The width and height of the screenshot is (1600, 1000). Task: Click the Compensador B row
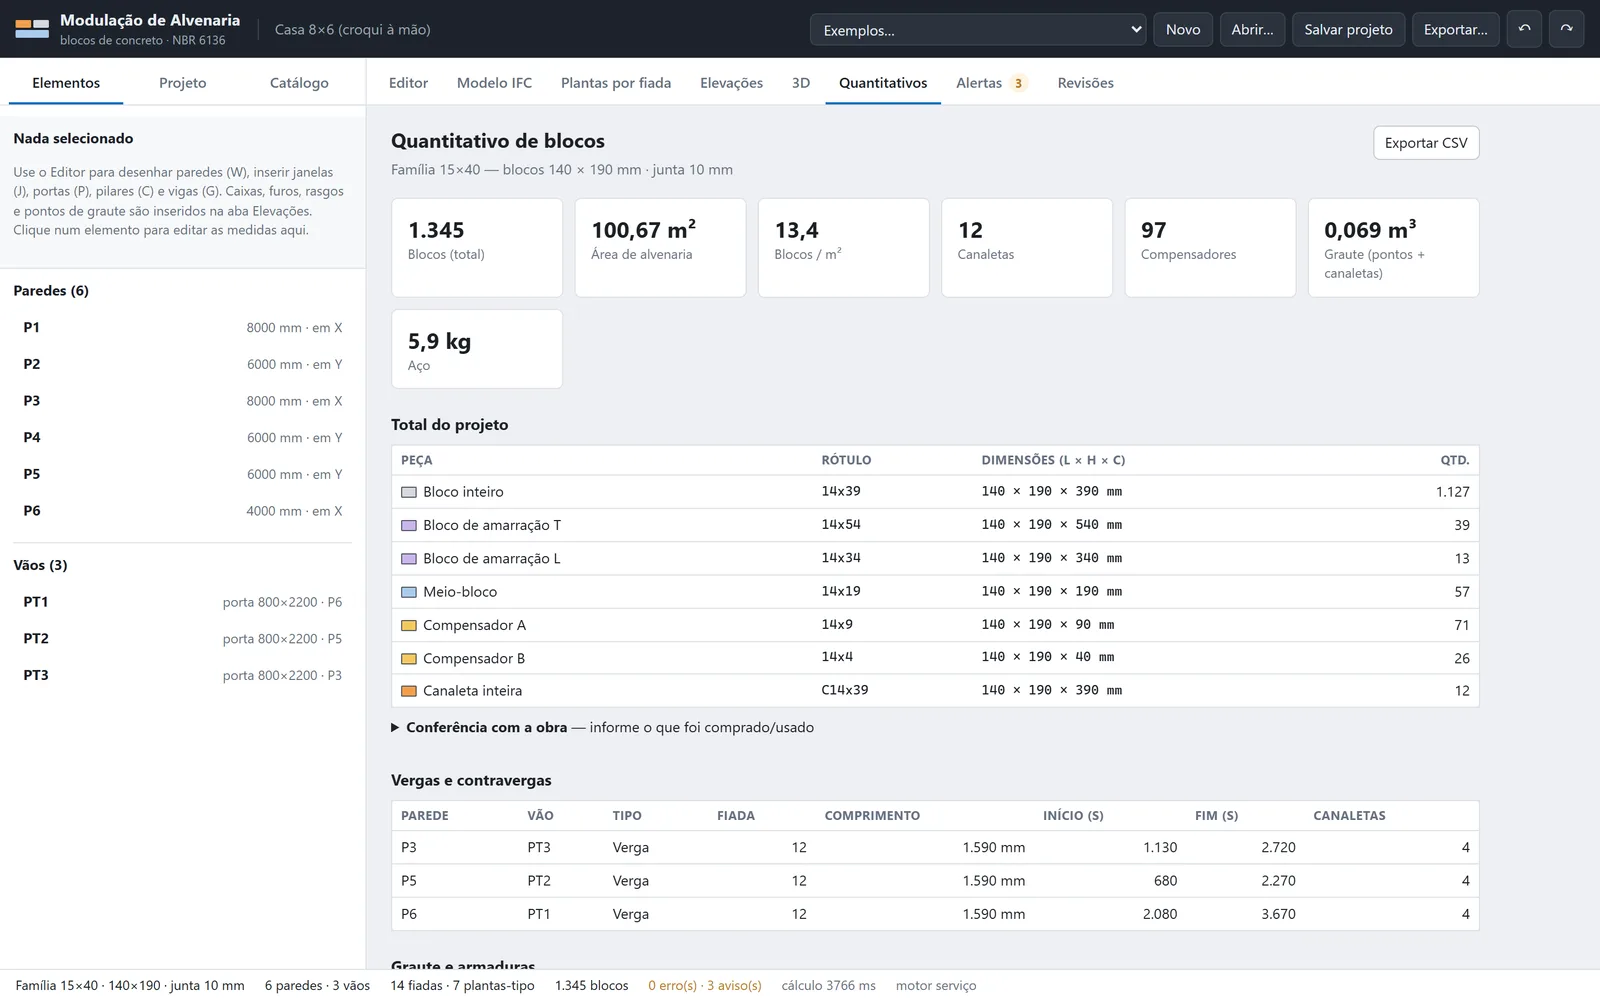(x=935, y=658)
